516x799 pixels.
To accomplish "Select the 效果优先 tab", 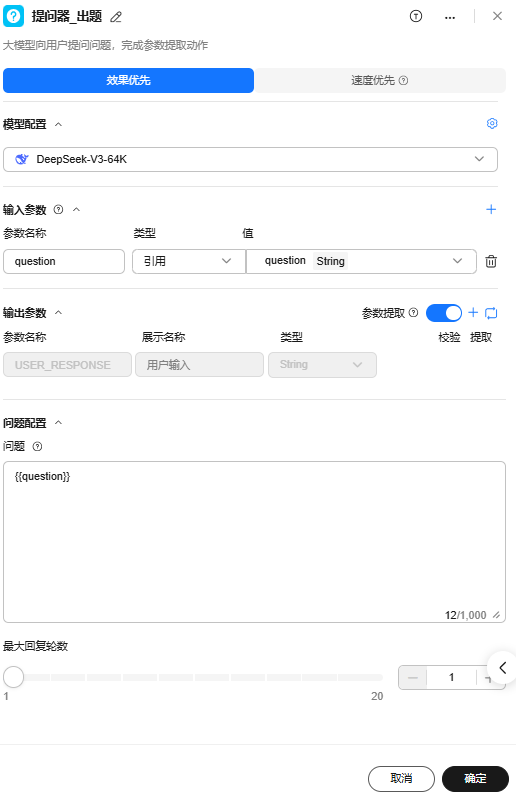I will pyautogui.click(x=128, y=81).
